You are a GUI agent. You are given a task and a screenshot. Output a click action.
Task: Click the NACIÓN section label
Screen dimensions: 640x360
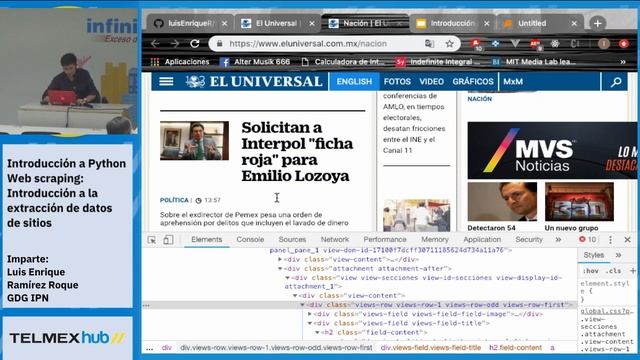pyautogui.click(x=480, y=99)
